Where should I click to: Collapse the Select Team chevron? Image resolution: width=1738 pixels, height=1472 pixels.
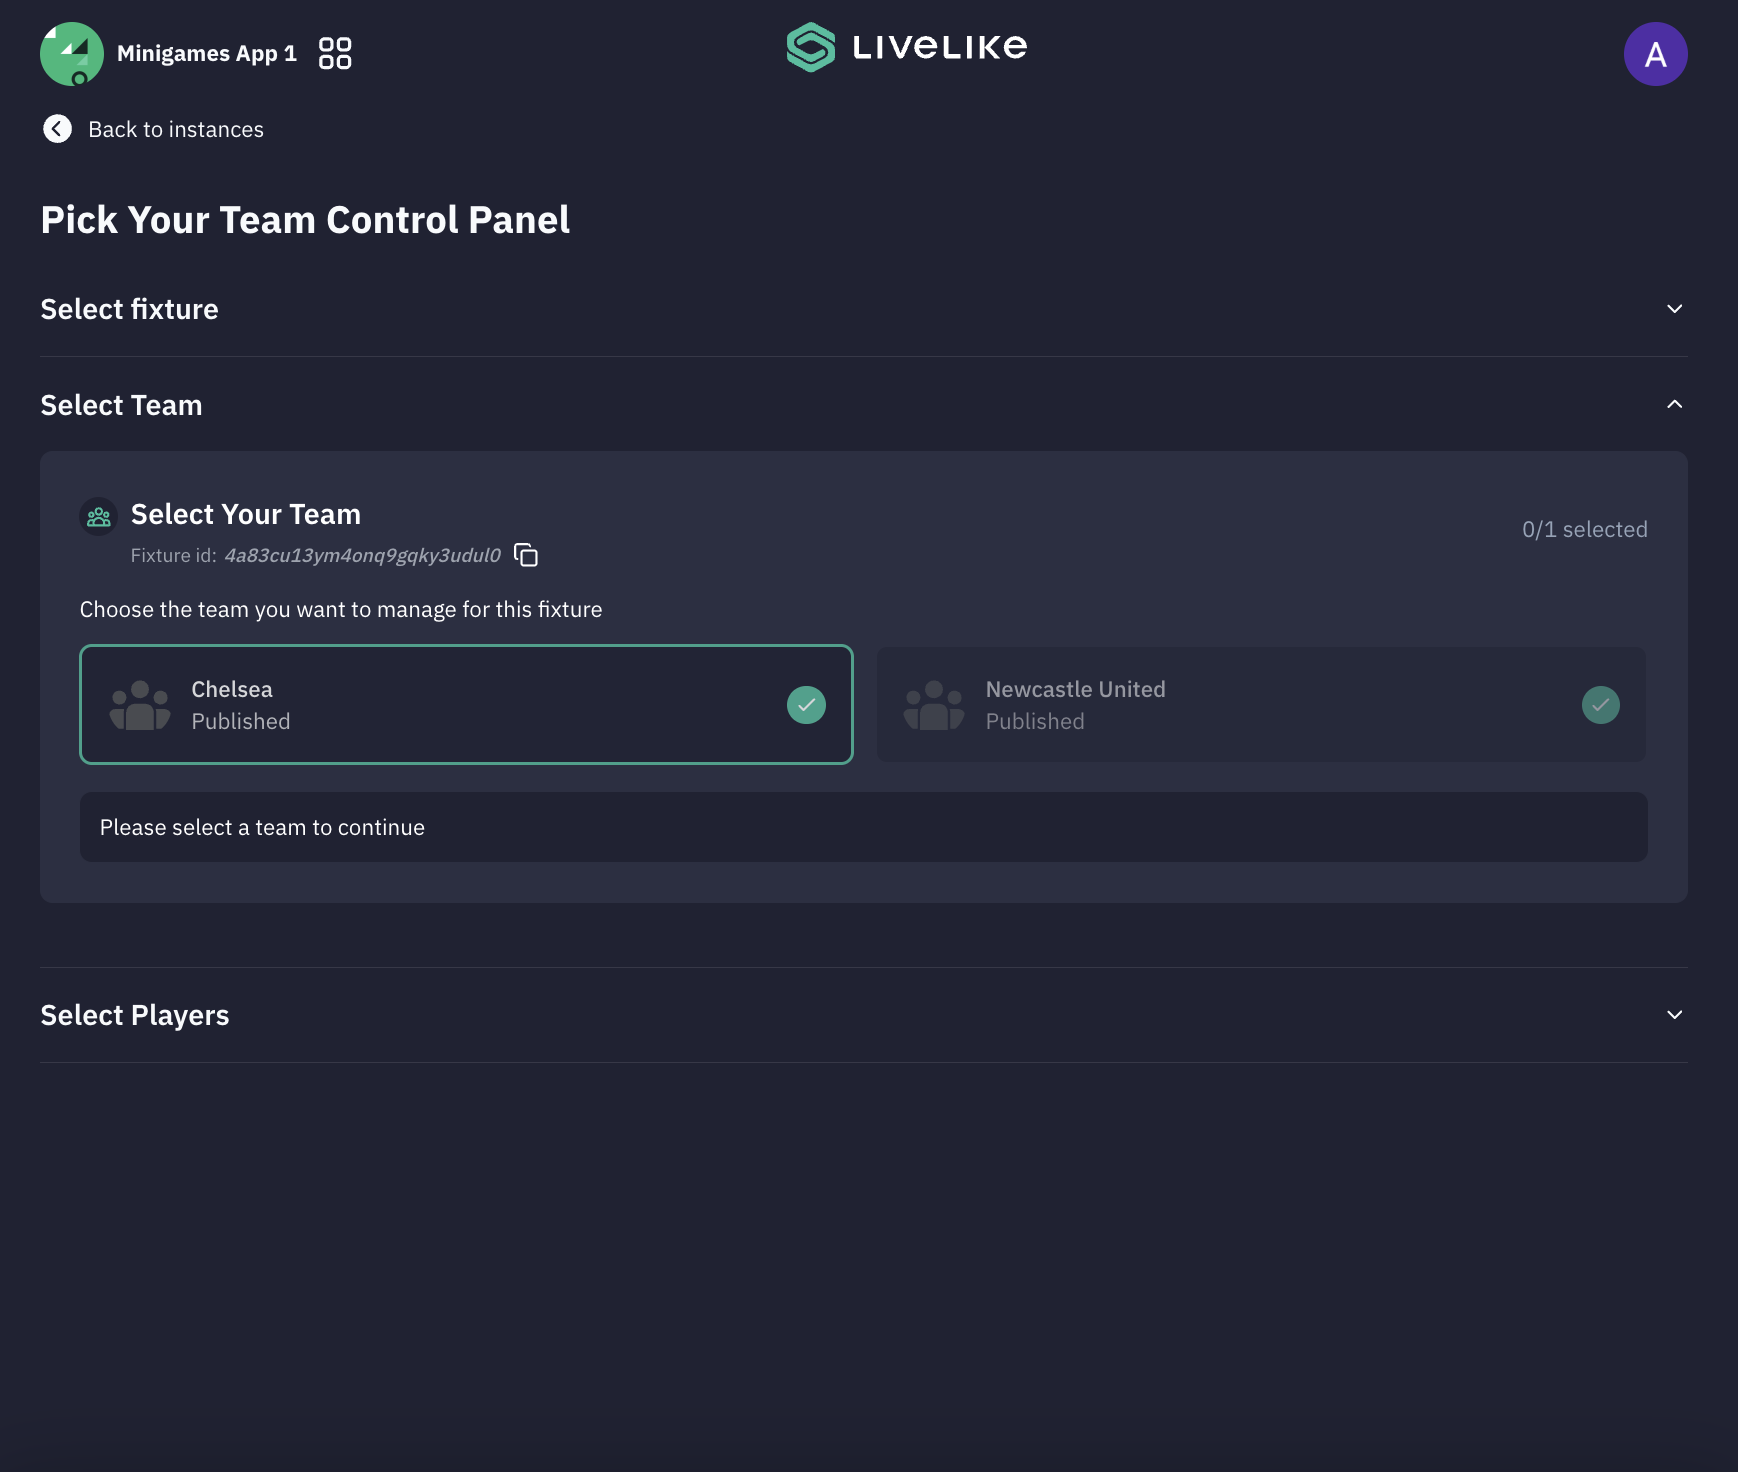coord(1674,404)
